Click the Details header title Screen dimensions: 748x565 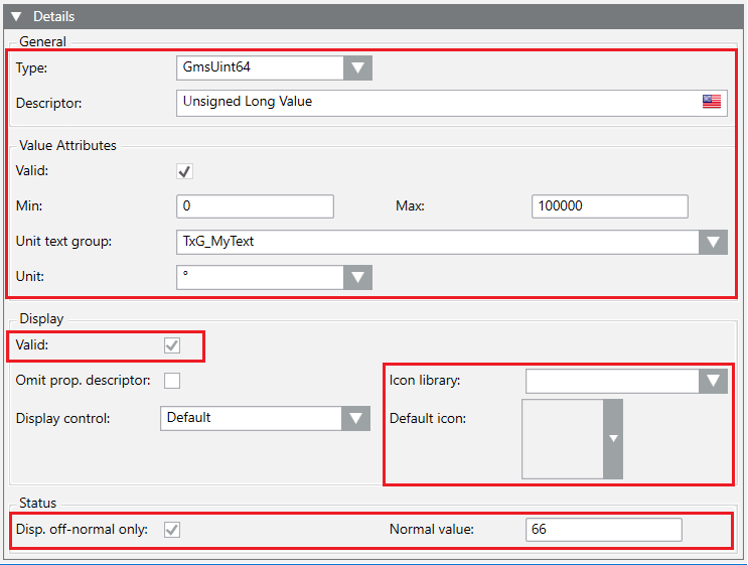[x=54, y=16]
